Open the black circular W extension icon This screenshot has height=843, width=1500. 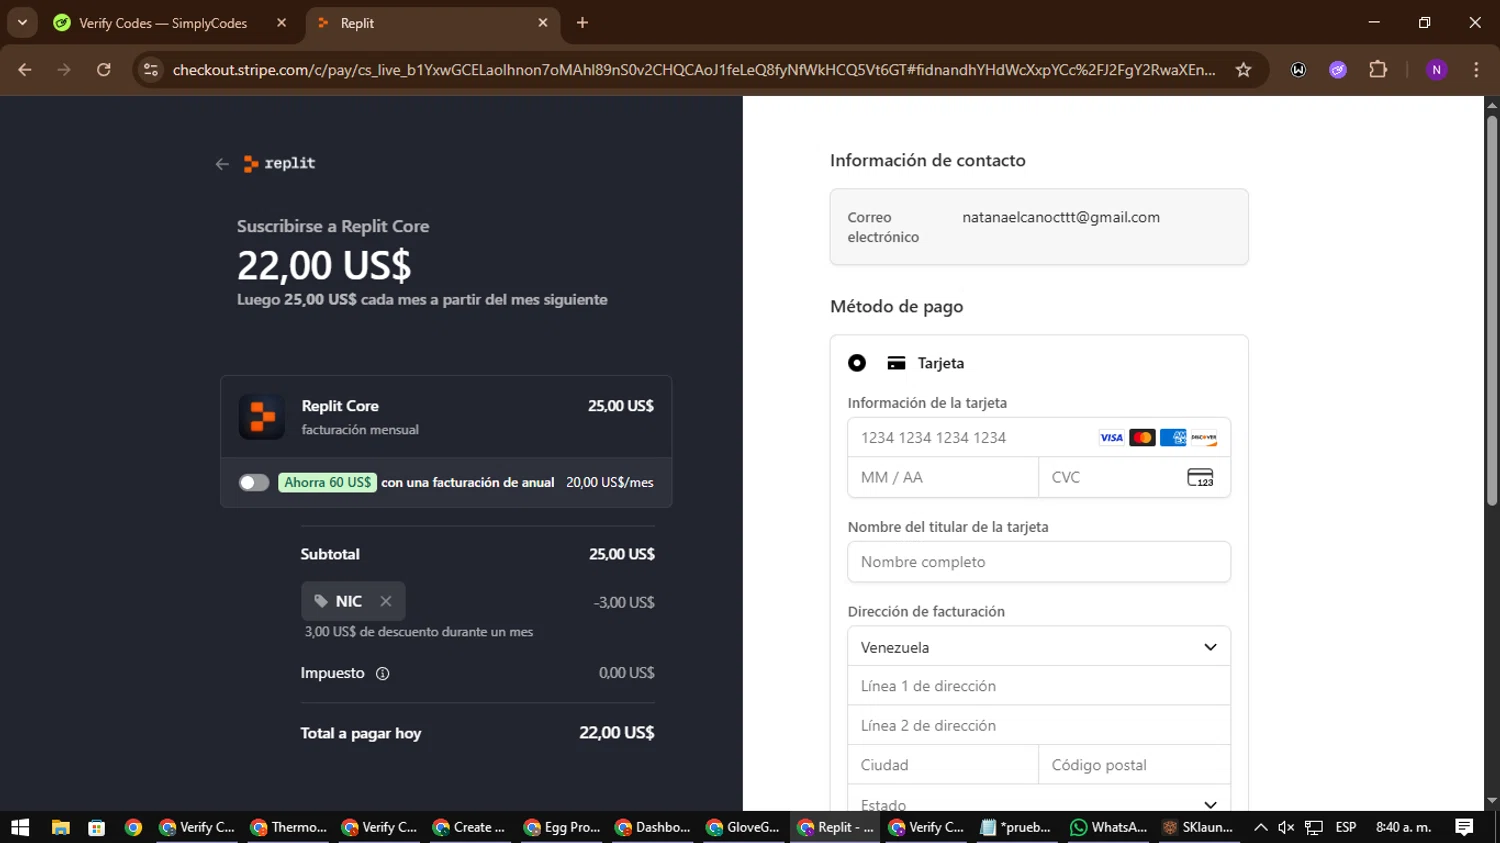(x=1298, y=70)
